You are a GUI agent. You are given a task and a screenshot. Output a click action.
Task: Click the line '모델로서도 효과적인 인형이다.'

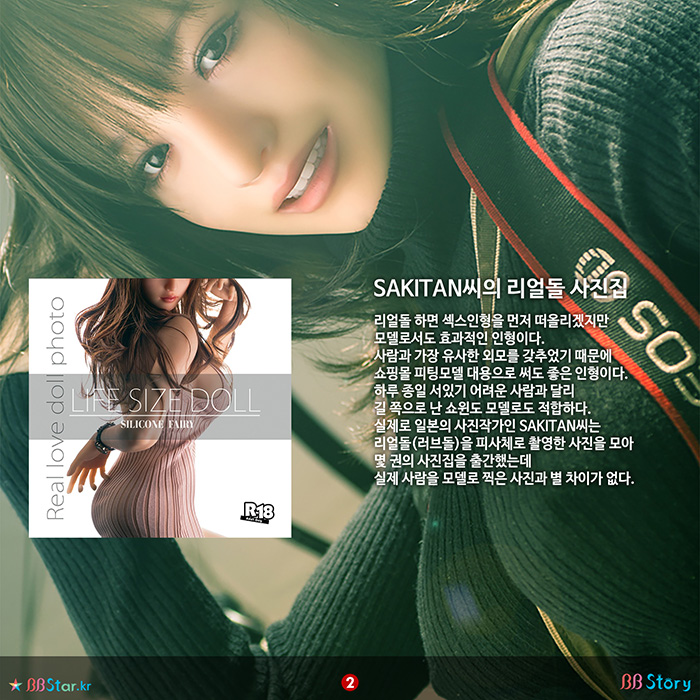pos(458,338)
